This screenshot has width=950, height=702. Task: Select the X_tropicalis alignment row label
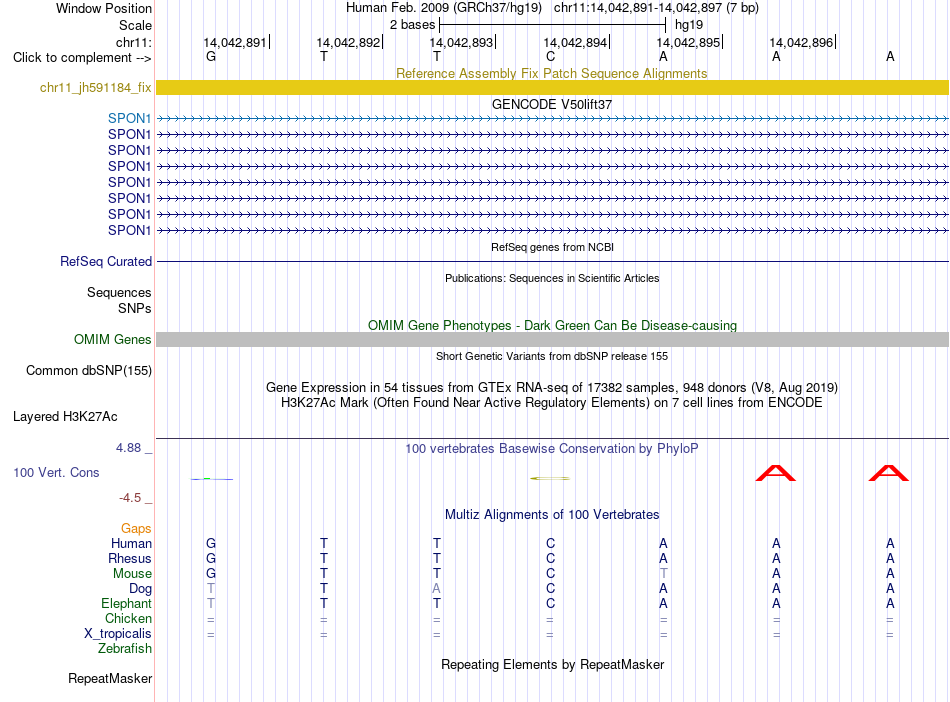point(118,634)
